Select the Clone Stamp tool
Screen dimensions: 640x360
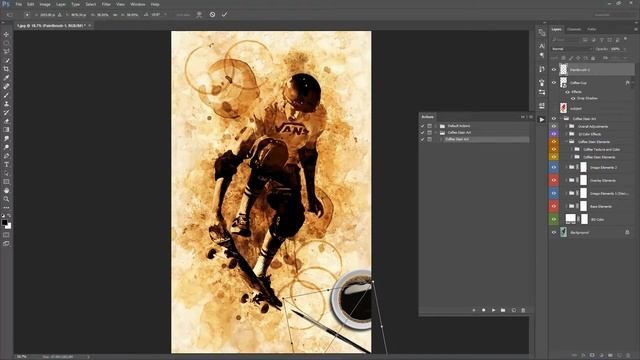[6, 104]
